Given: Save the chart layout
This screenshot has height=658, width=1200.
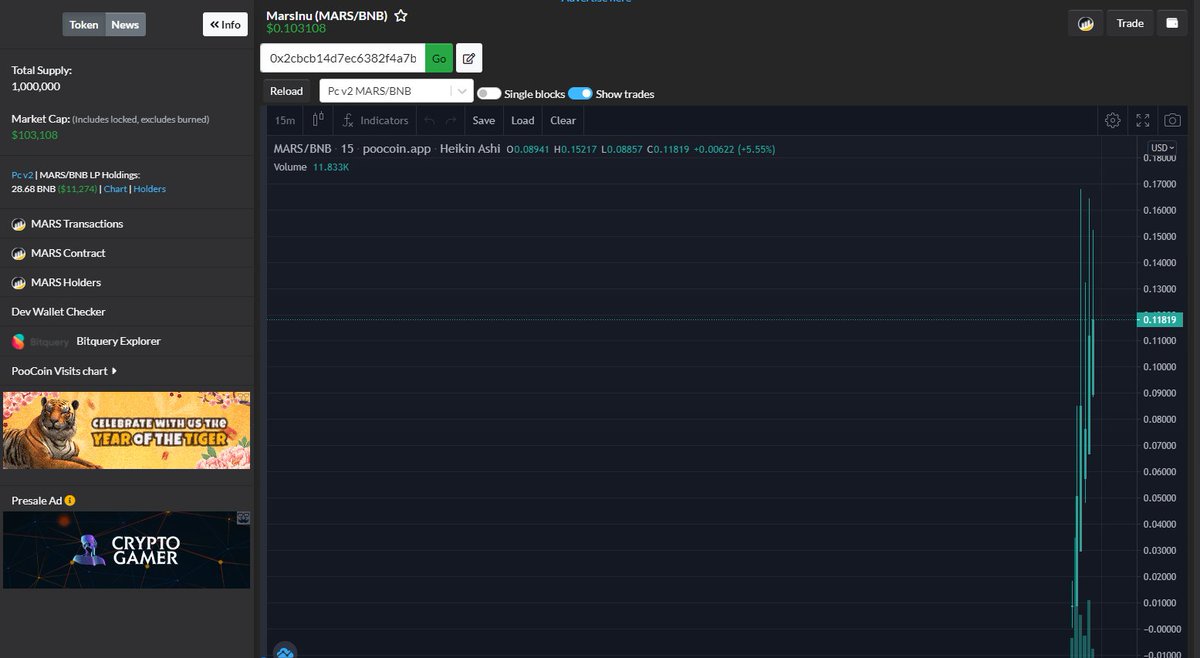Looking at the screenshot, I should 484,120.
